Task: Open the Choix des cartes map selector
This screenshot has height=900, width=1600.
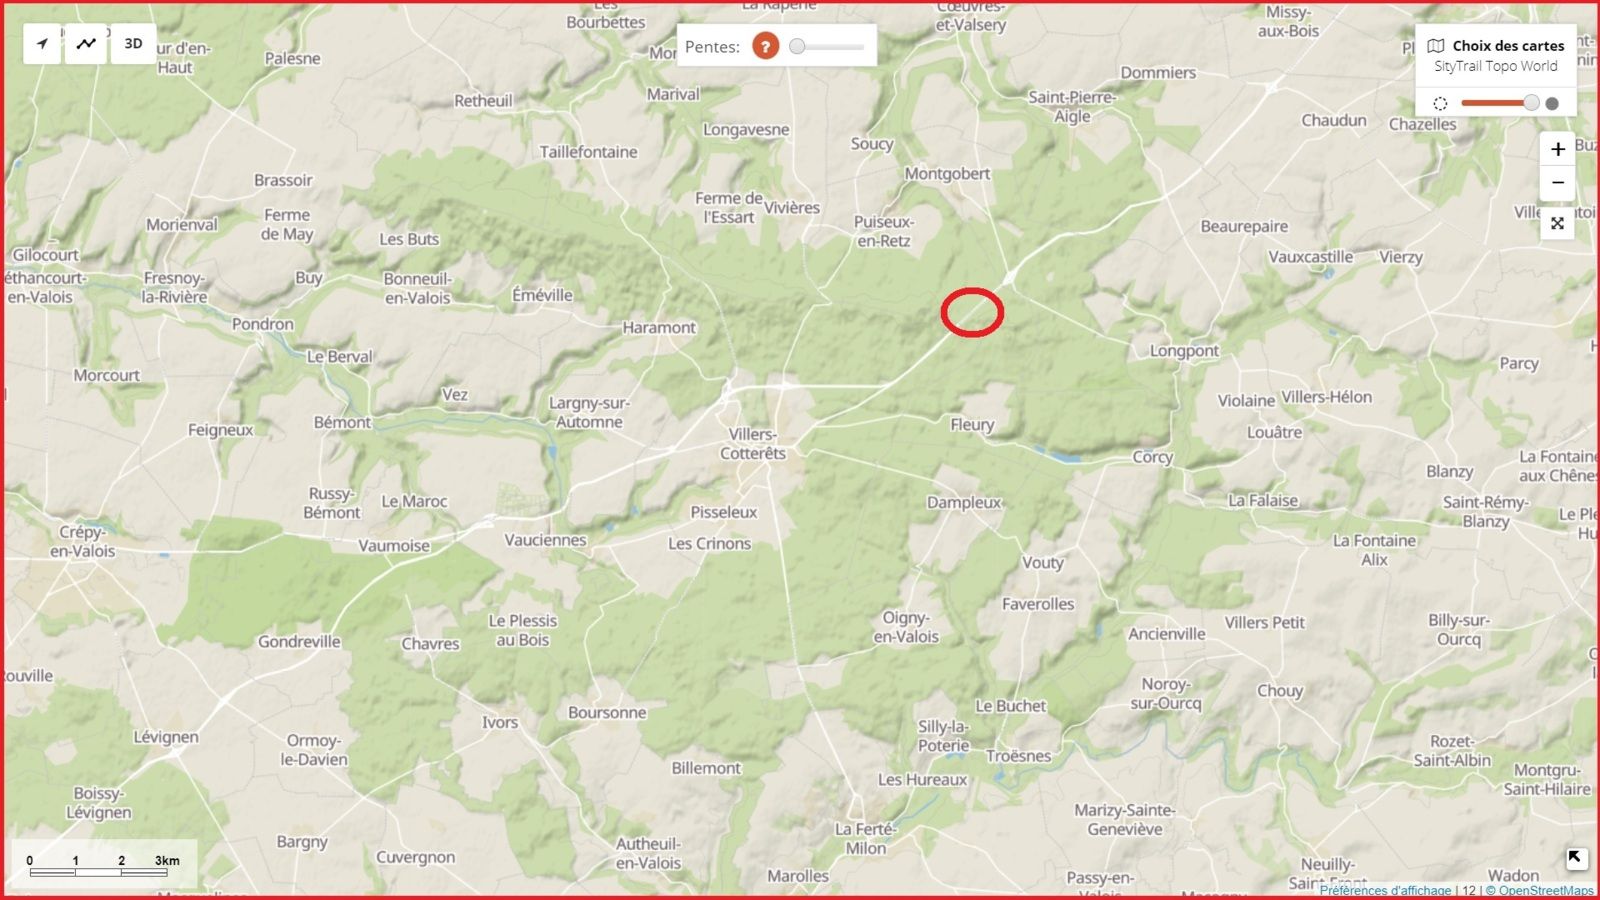Action: click(x=1496, y=46)
